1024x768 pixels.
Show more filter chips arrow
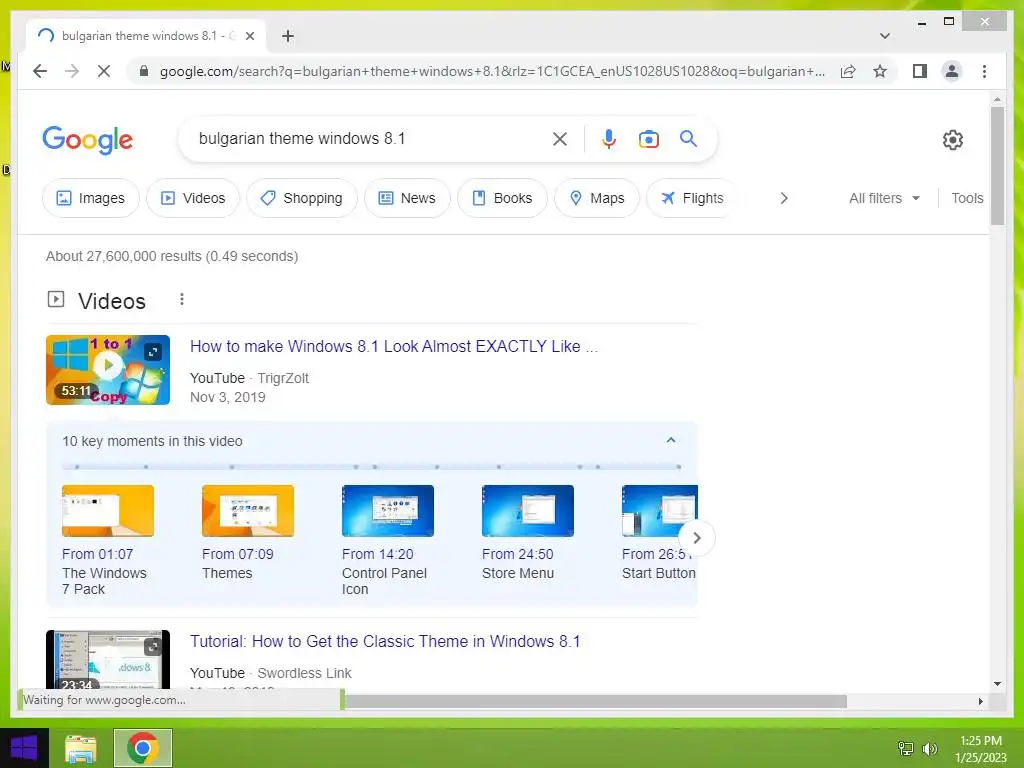784,198
